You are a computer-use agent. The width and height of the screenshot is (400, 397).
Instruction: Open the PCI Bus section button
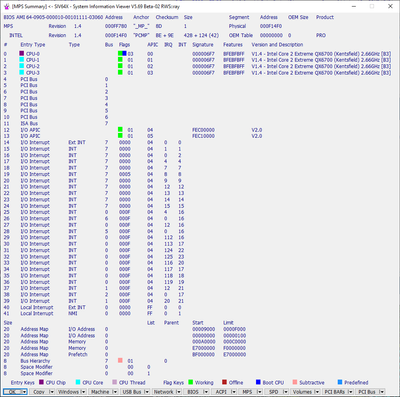[x=367, y=392]
